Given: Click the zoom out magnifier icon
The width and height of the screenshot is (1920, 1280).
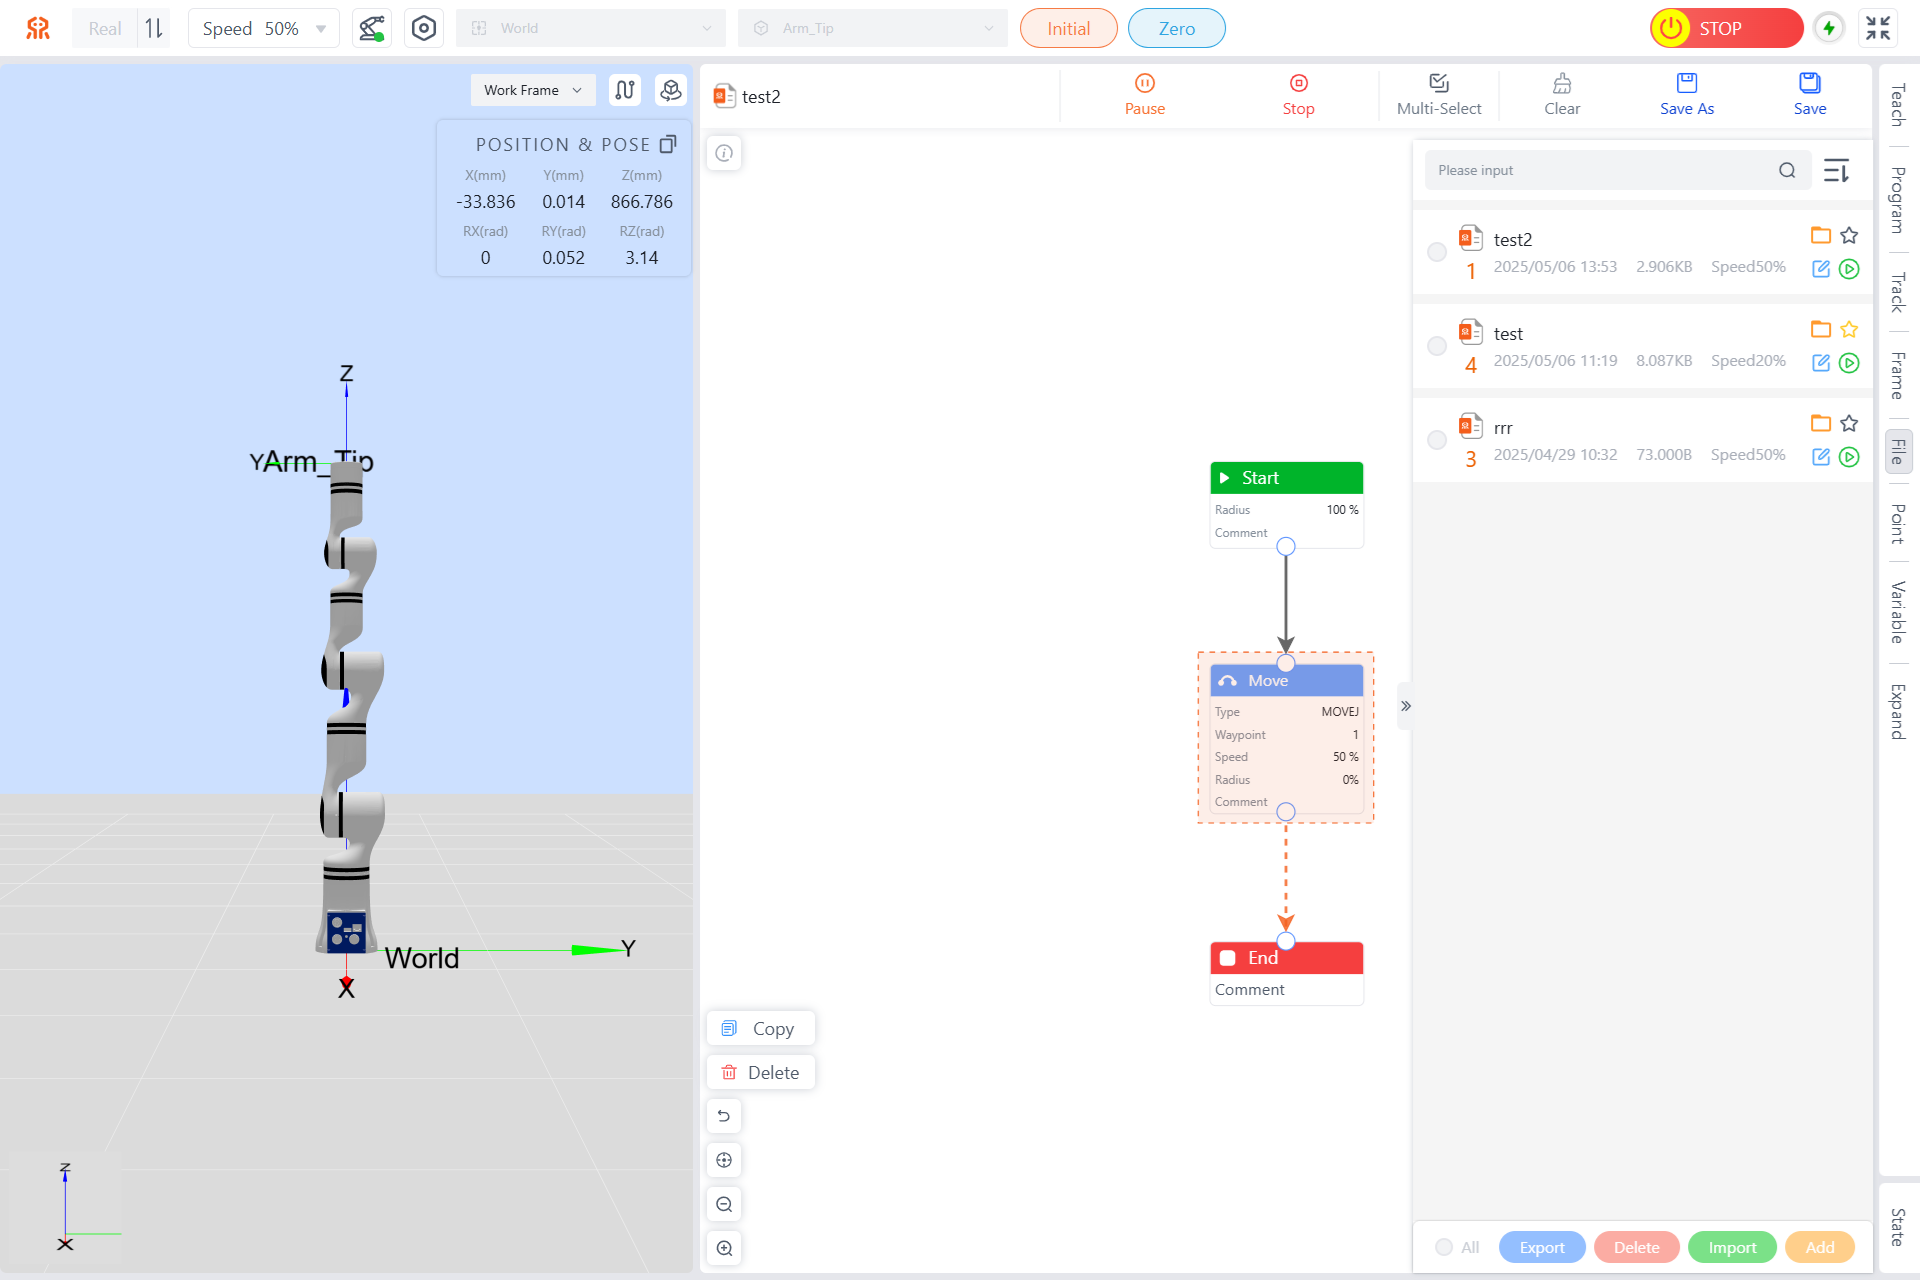Looking at the screenshot, I should [x=724, y=1204].
